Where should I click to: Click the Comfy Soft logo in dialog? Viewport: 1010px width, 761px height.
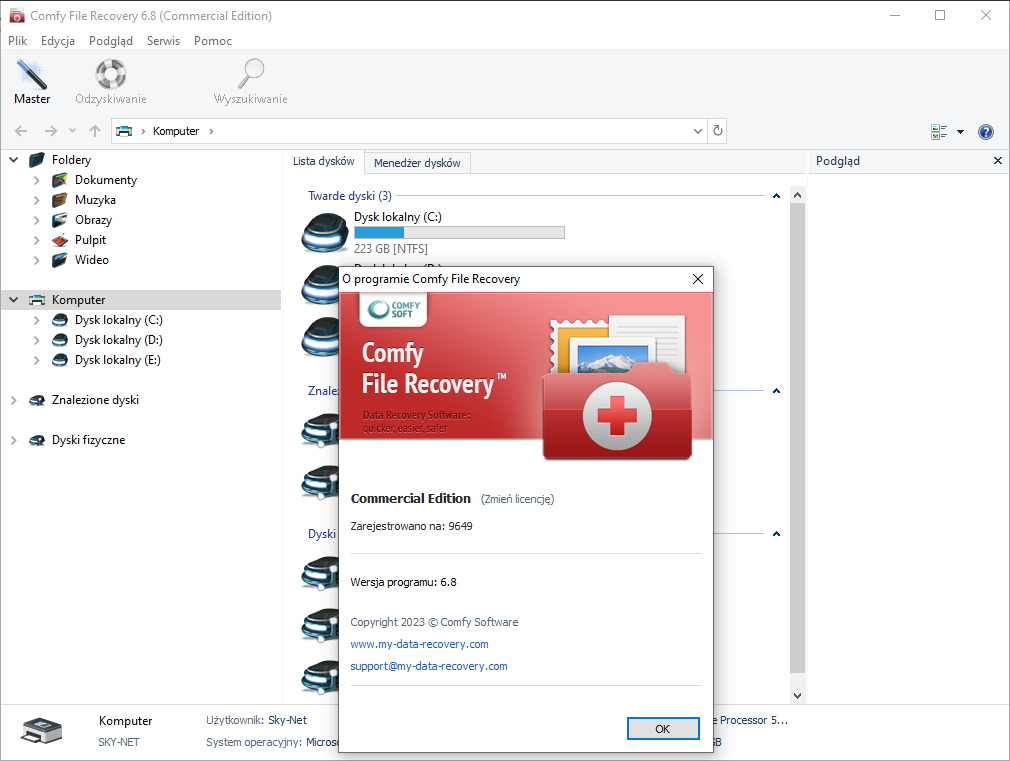pyautogui.click(x=394, y=309)
